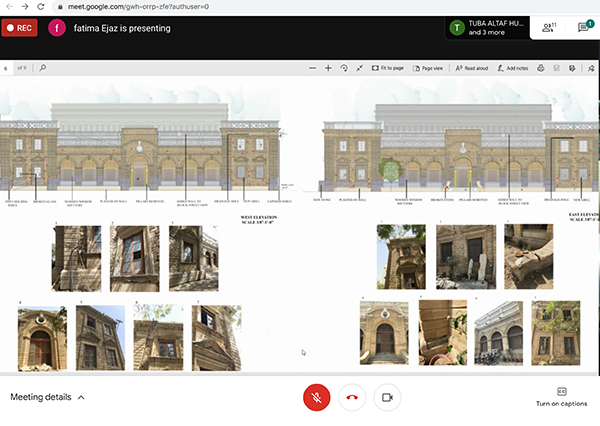Open the chat panel

582,28
